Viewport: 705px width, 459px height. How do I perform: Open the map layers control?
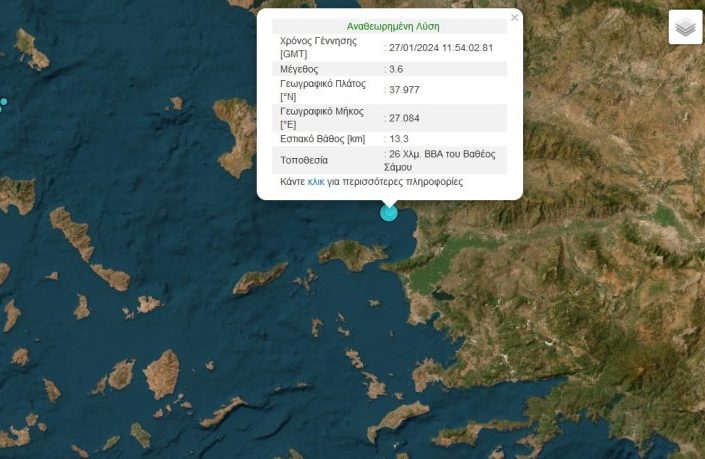(x=685, y=28)
